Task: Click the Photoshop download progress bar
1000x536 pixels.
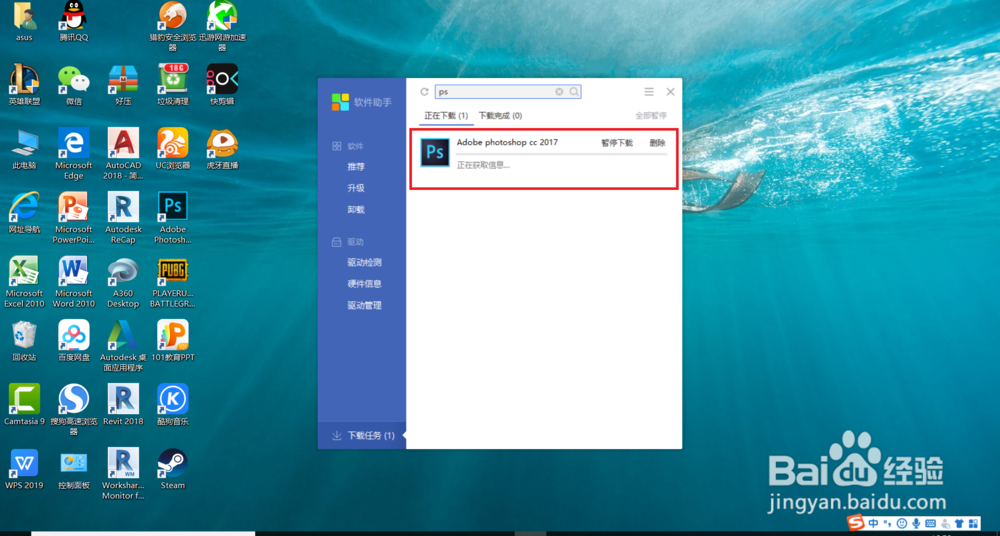Action: click(562, 154)
